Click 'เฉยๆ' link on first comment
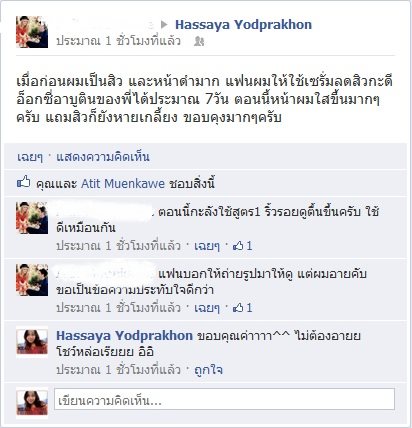This screenshot has height=428, width=412. coord(207,246)
